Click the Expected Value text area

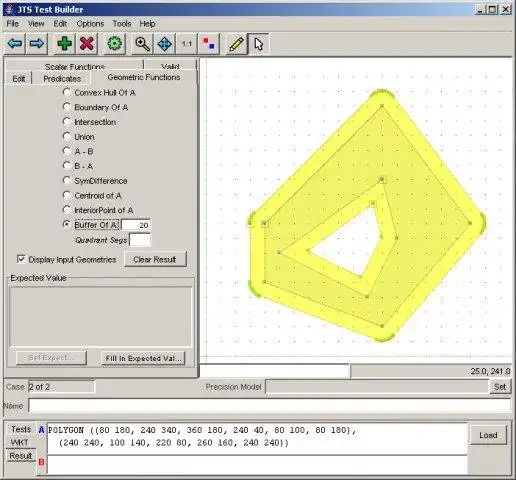point(101,317)
